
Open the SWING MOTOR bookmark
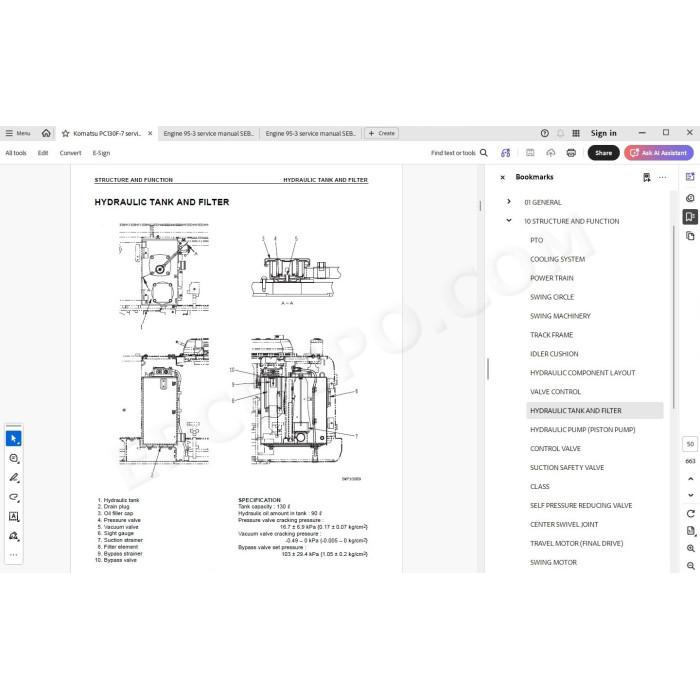[x=553, y=562]
